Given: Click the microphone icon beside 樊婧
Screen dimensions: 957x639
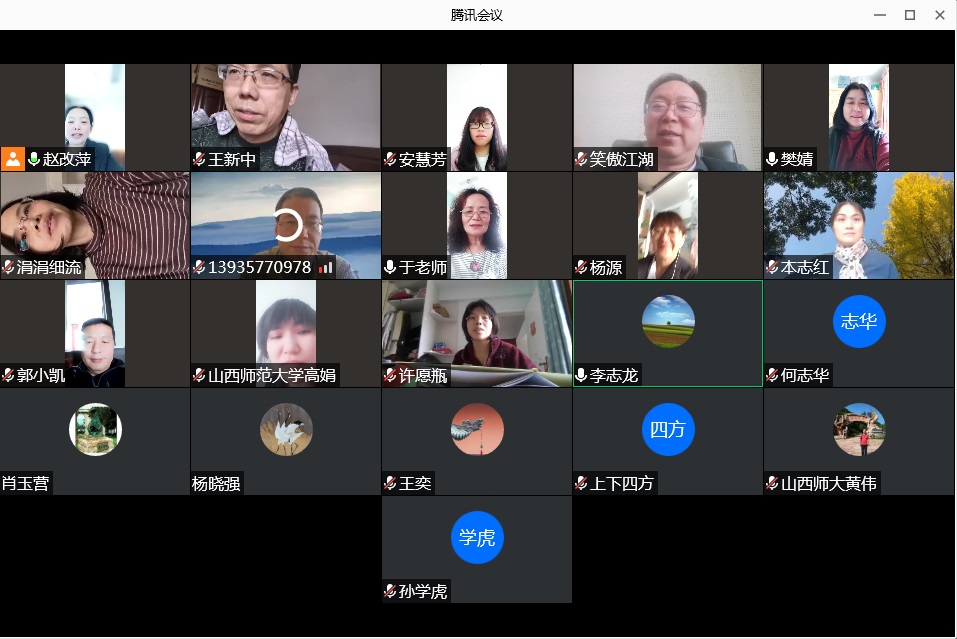Looking at the screenshot, I should tap(772, 159).
